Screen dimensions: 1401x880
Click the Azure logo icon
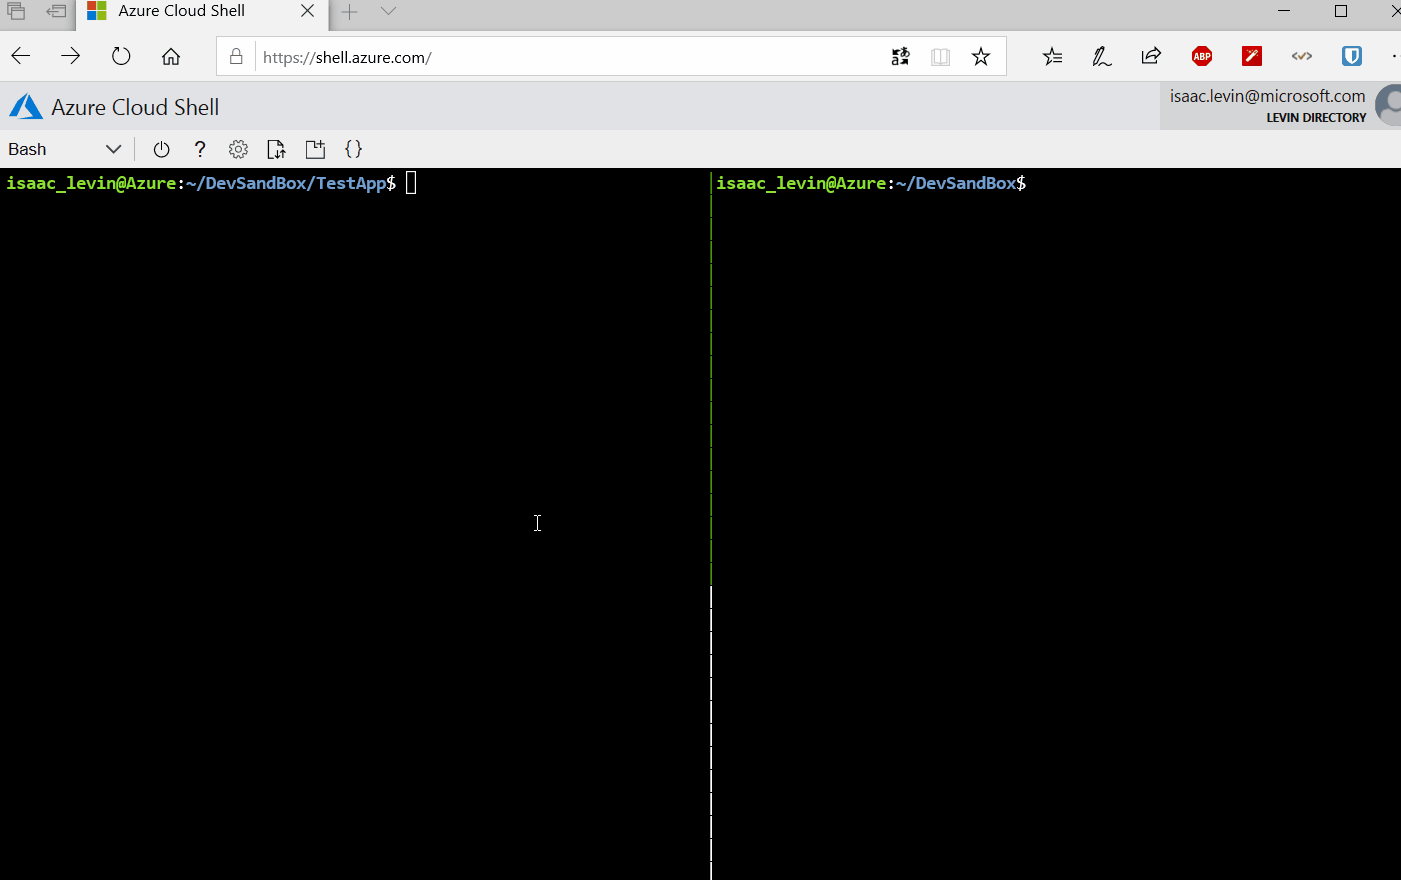tap(26, 107)
